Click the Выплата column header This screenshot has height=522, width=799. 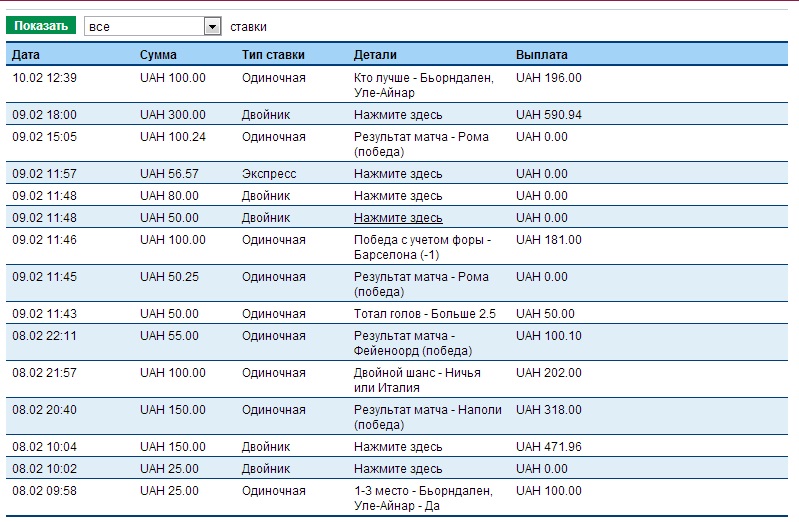pos(541,55)
